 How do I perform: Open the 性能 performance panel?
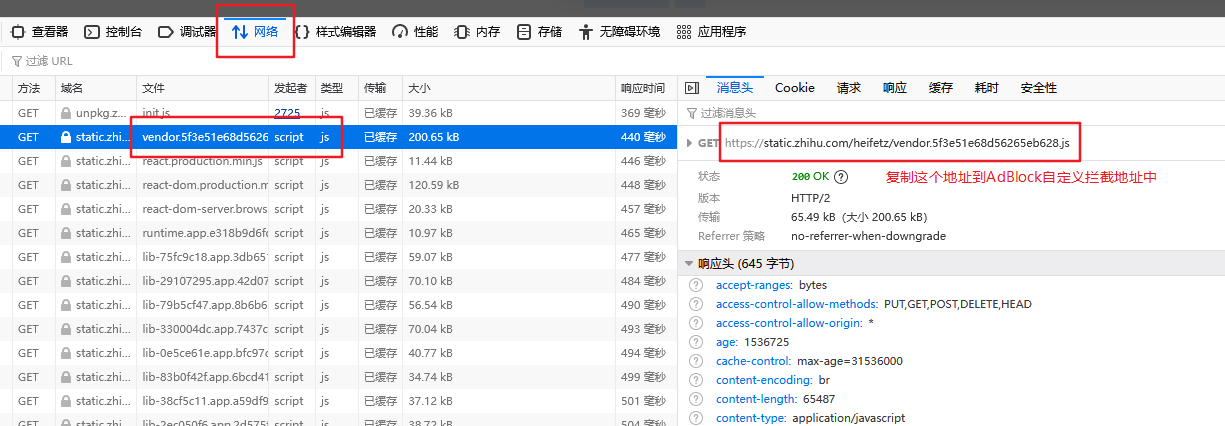click(415, 32)
